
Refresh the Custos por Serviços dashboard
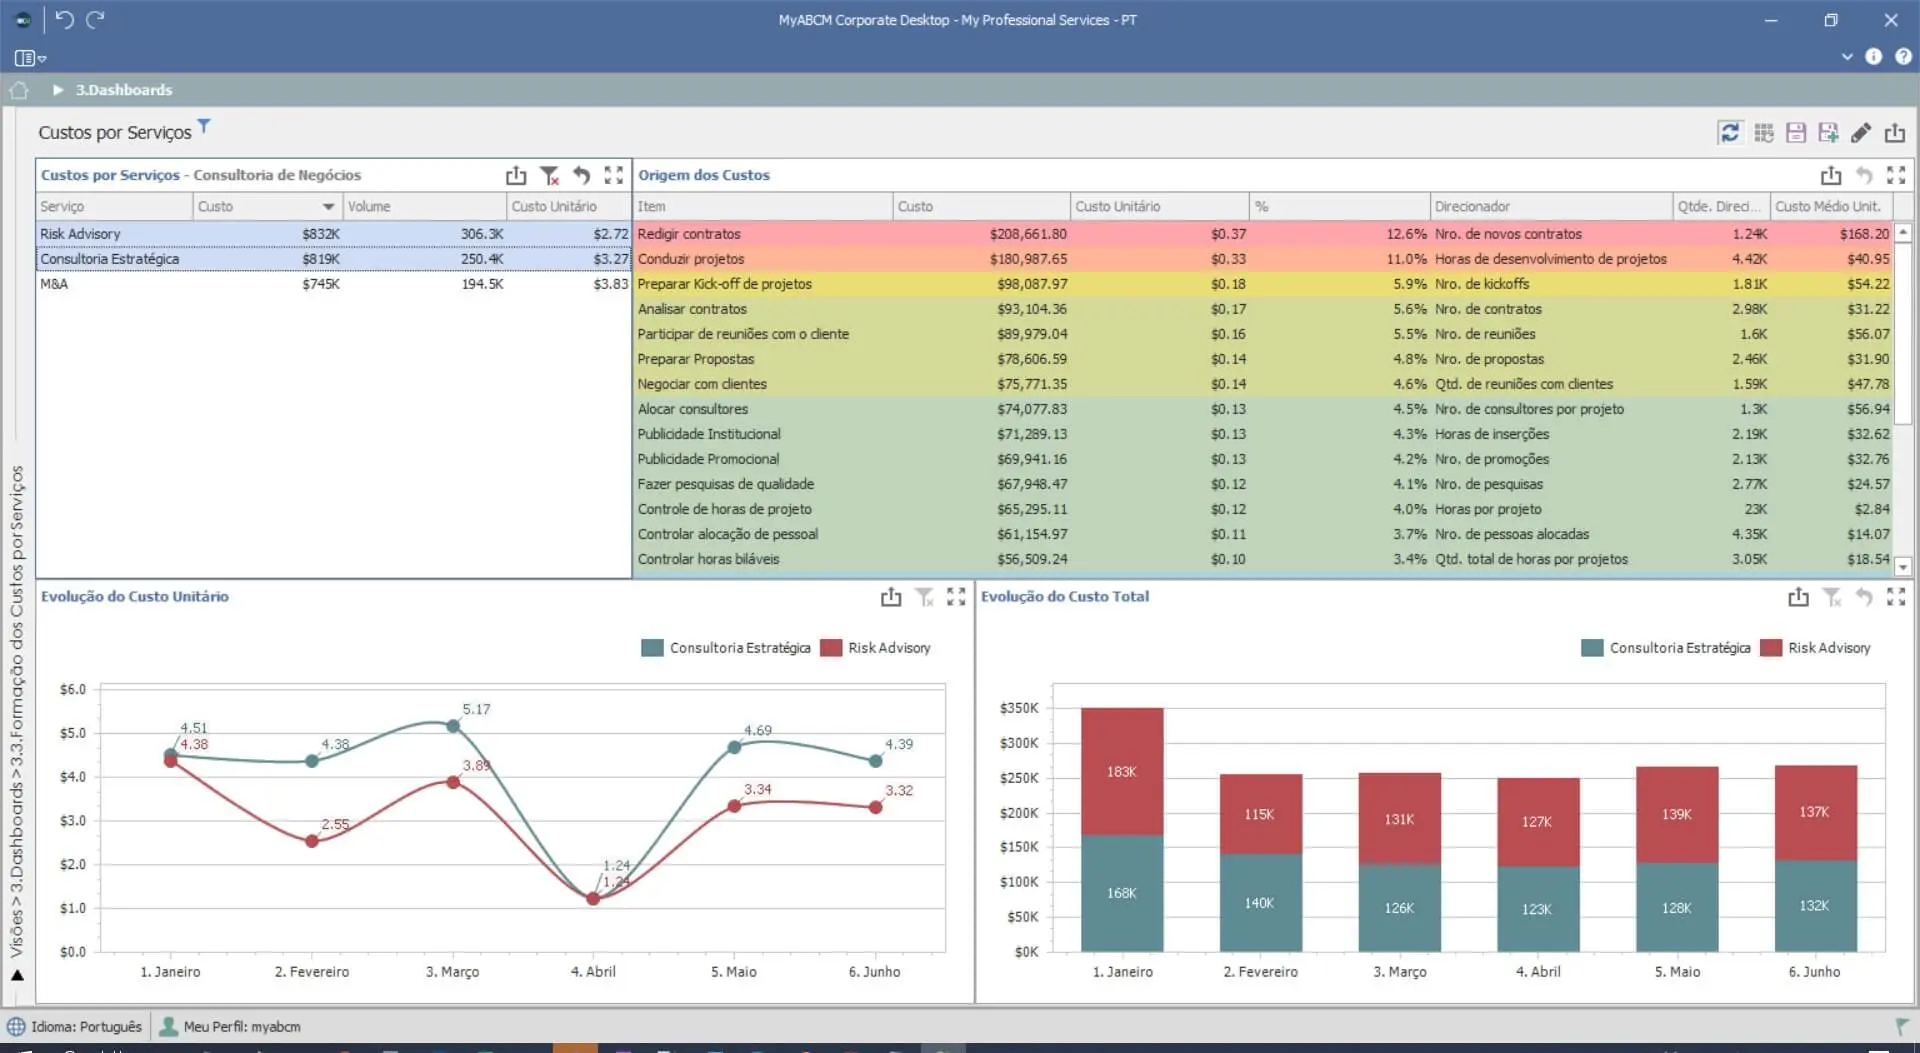(x=1729, y=133)
